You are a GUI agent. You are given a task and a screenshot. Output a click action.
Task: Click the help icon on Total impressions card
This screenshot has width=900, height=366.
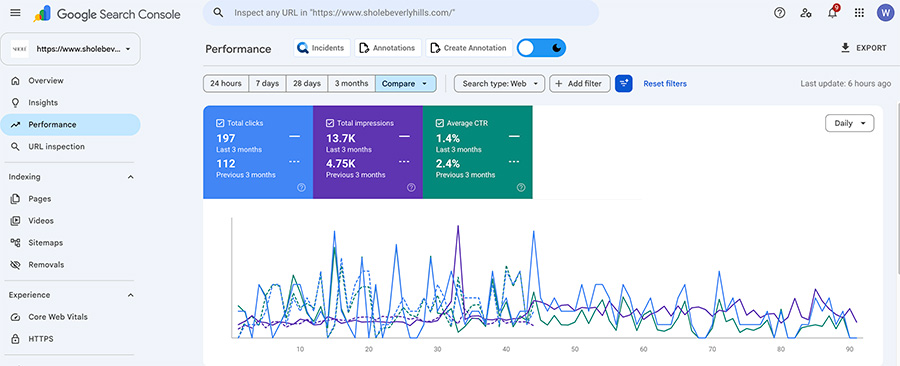click(x=411, y=188)
